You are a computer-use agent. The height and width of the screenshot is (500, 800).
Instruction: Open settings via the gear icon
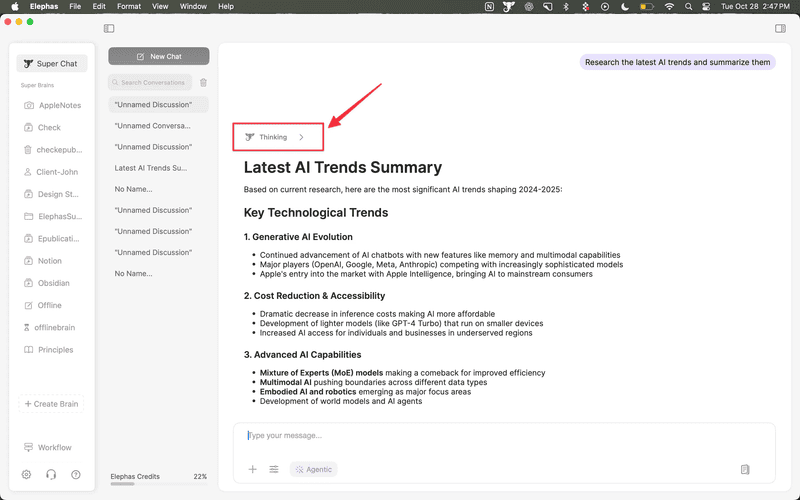tap(27, 475)
